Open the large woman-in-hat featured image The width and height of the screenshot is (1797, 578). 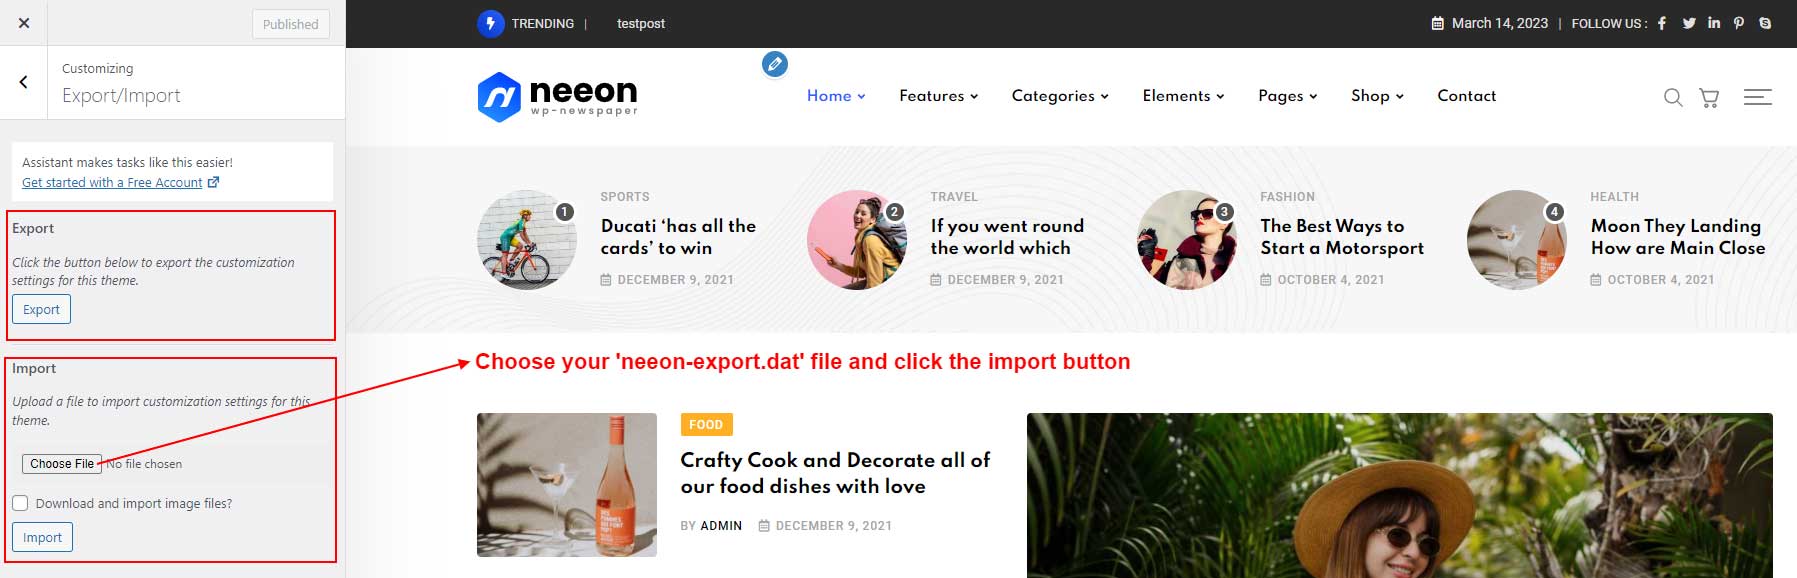[1400, 495]
